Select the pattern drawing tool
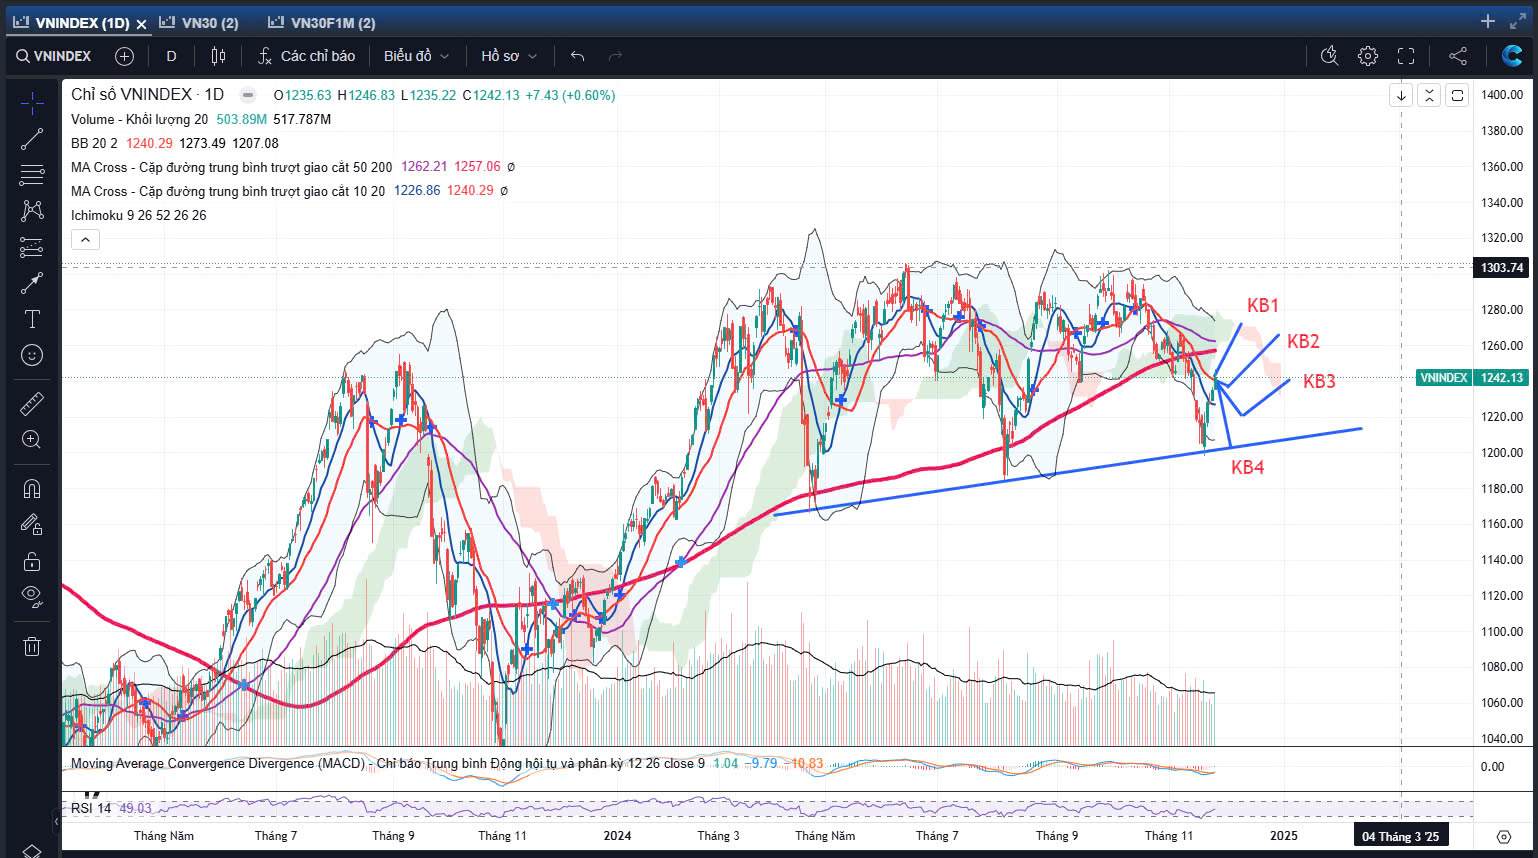This screenshot has height=858, width=1538. 32,210
